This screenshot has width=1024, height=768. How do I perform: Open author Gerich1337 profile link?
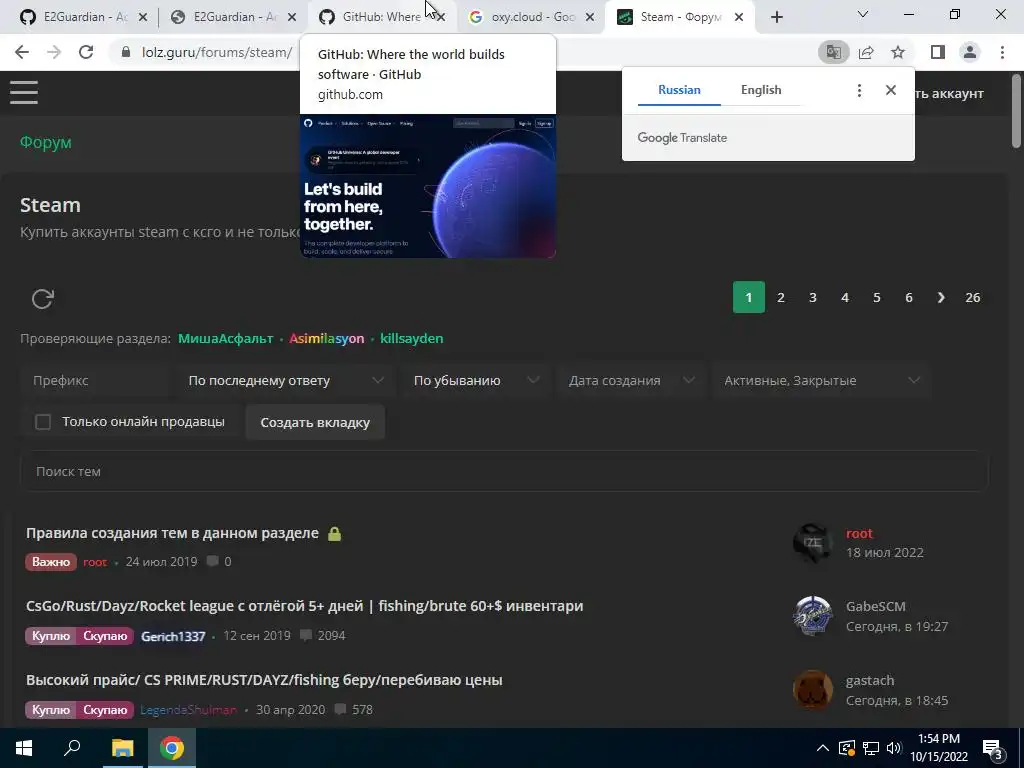click(173, 636)
